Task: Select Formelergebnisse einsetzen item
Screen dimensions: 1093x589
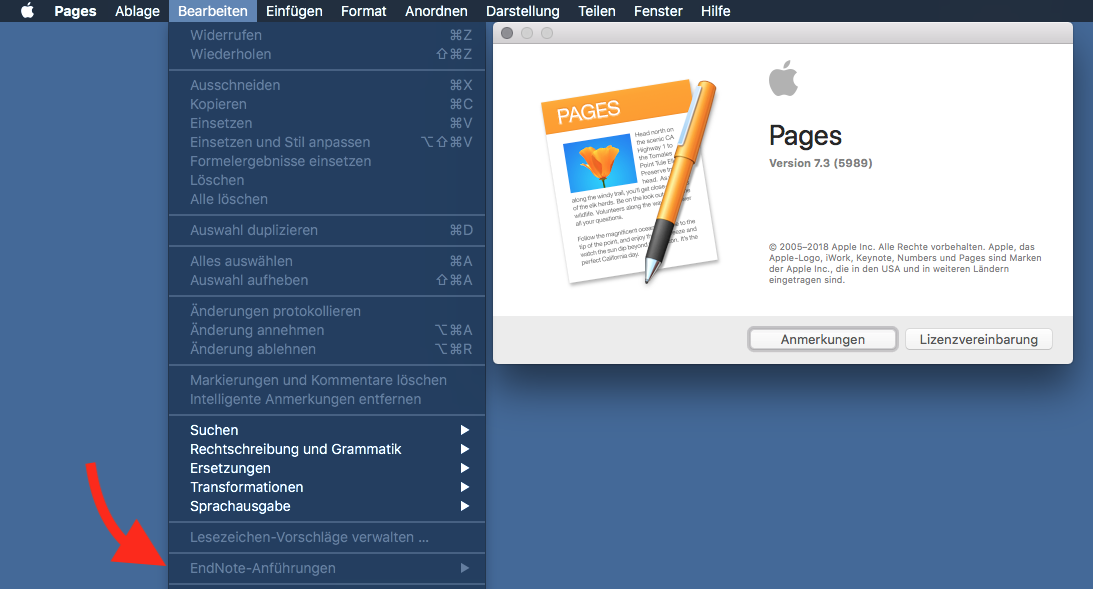Action: point(327,161)
